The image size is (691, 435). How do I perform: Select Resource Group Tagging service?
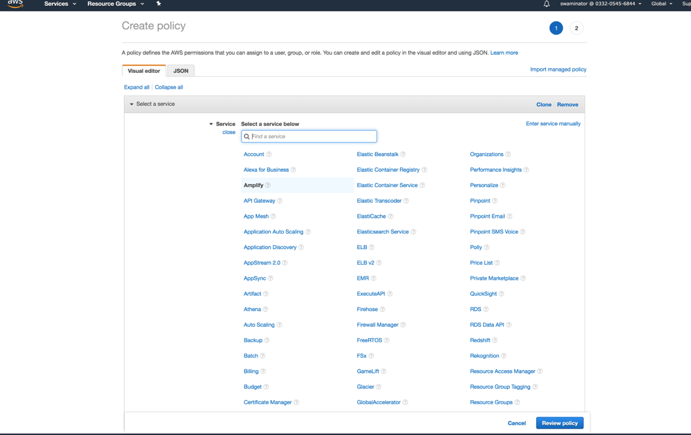[x=500, y=387]
